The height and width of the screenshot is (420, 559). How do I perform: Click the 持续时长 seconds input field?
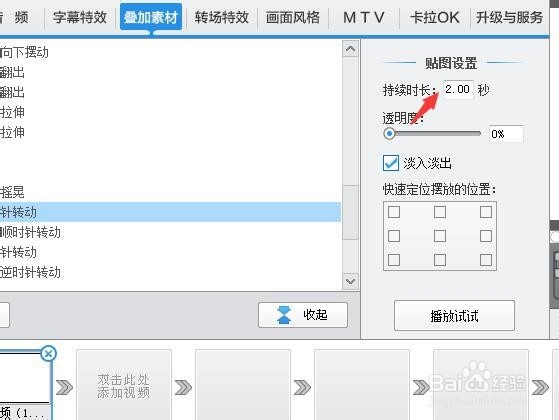click(x=458, y=89)
